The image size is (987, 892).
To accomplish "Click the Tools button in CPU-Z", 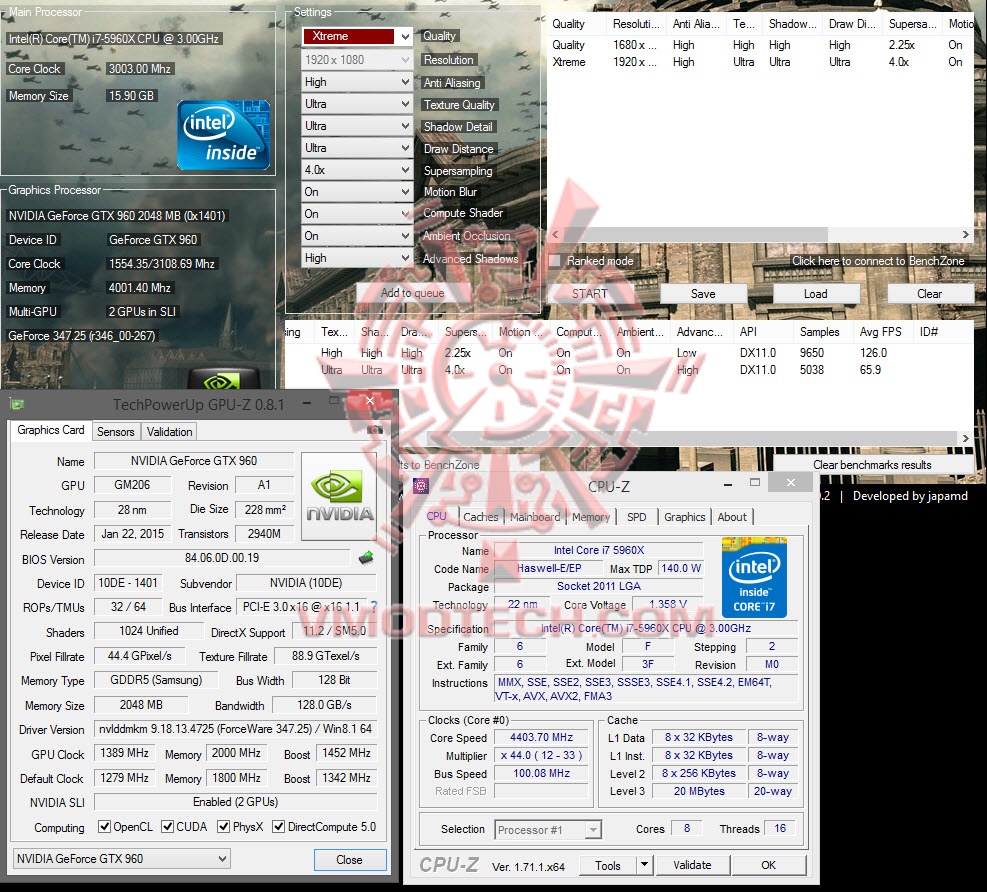I will [x=607, y=866].
